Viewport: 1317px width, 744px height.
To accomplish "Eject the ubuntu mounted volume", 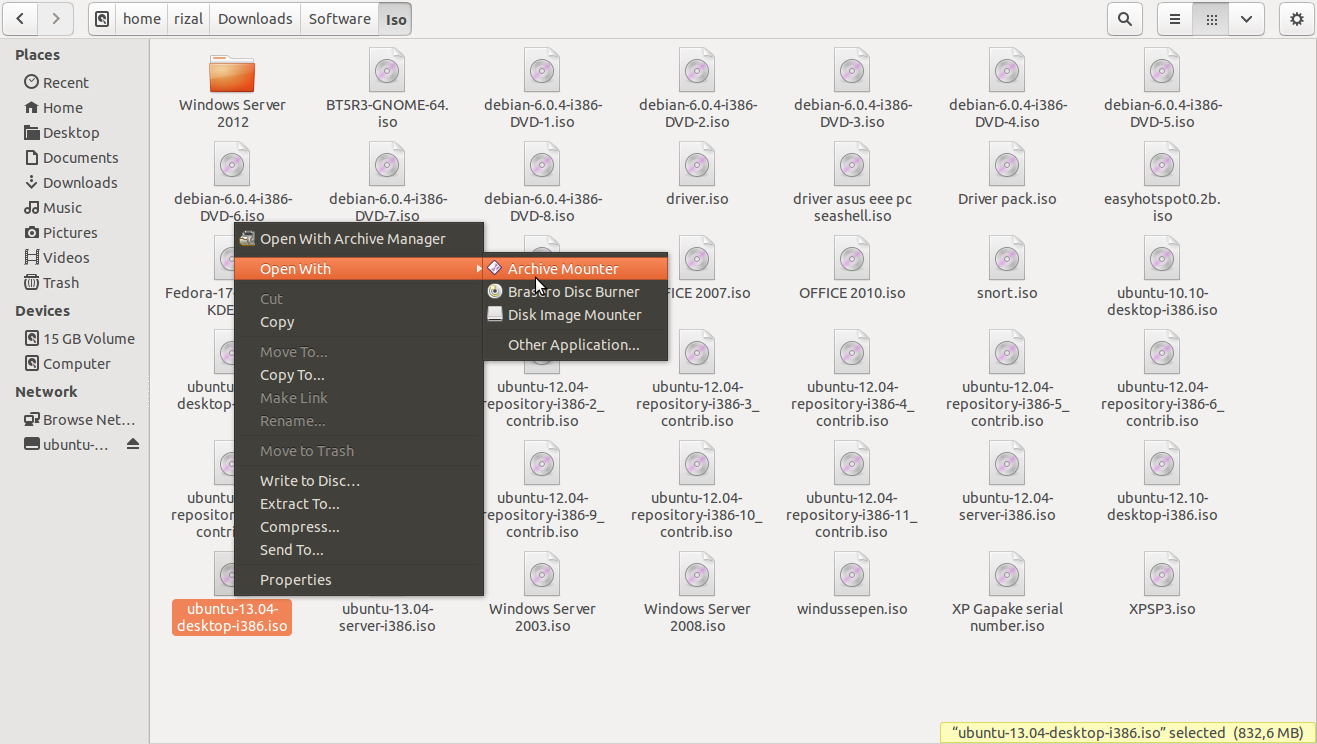I will coord(133,444).
